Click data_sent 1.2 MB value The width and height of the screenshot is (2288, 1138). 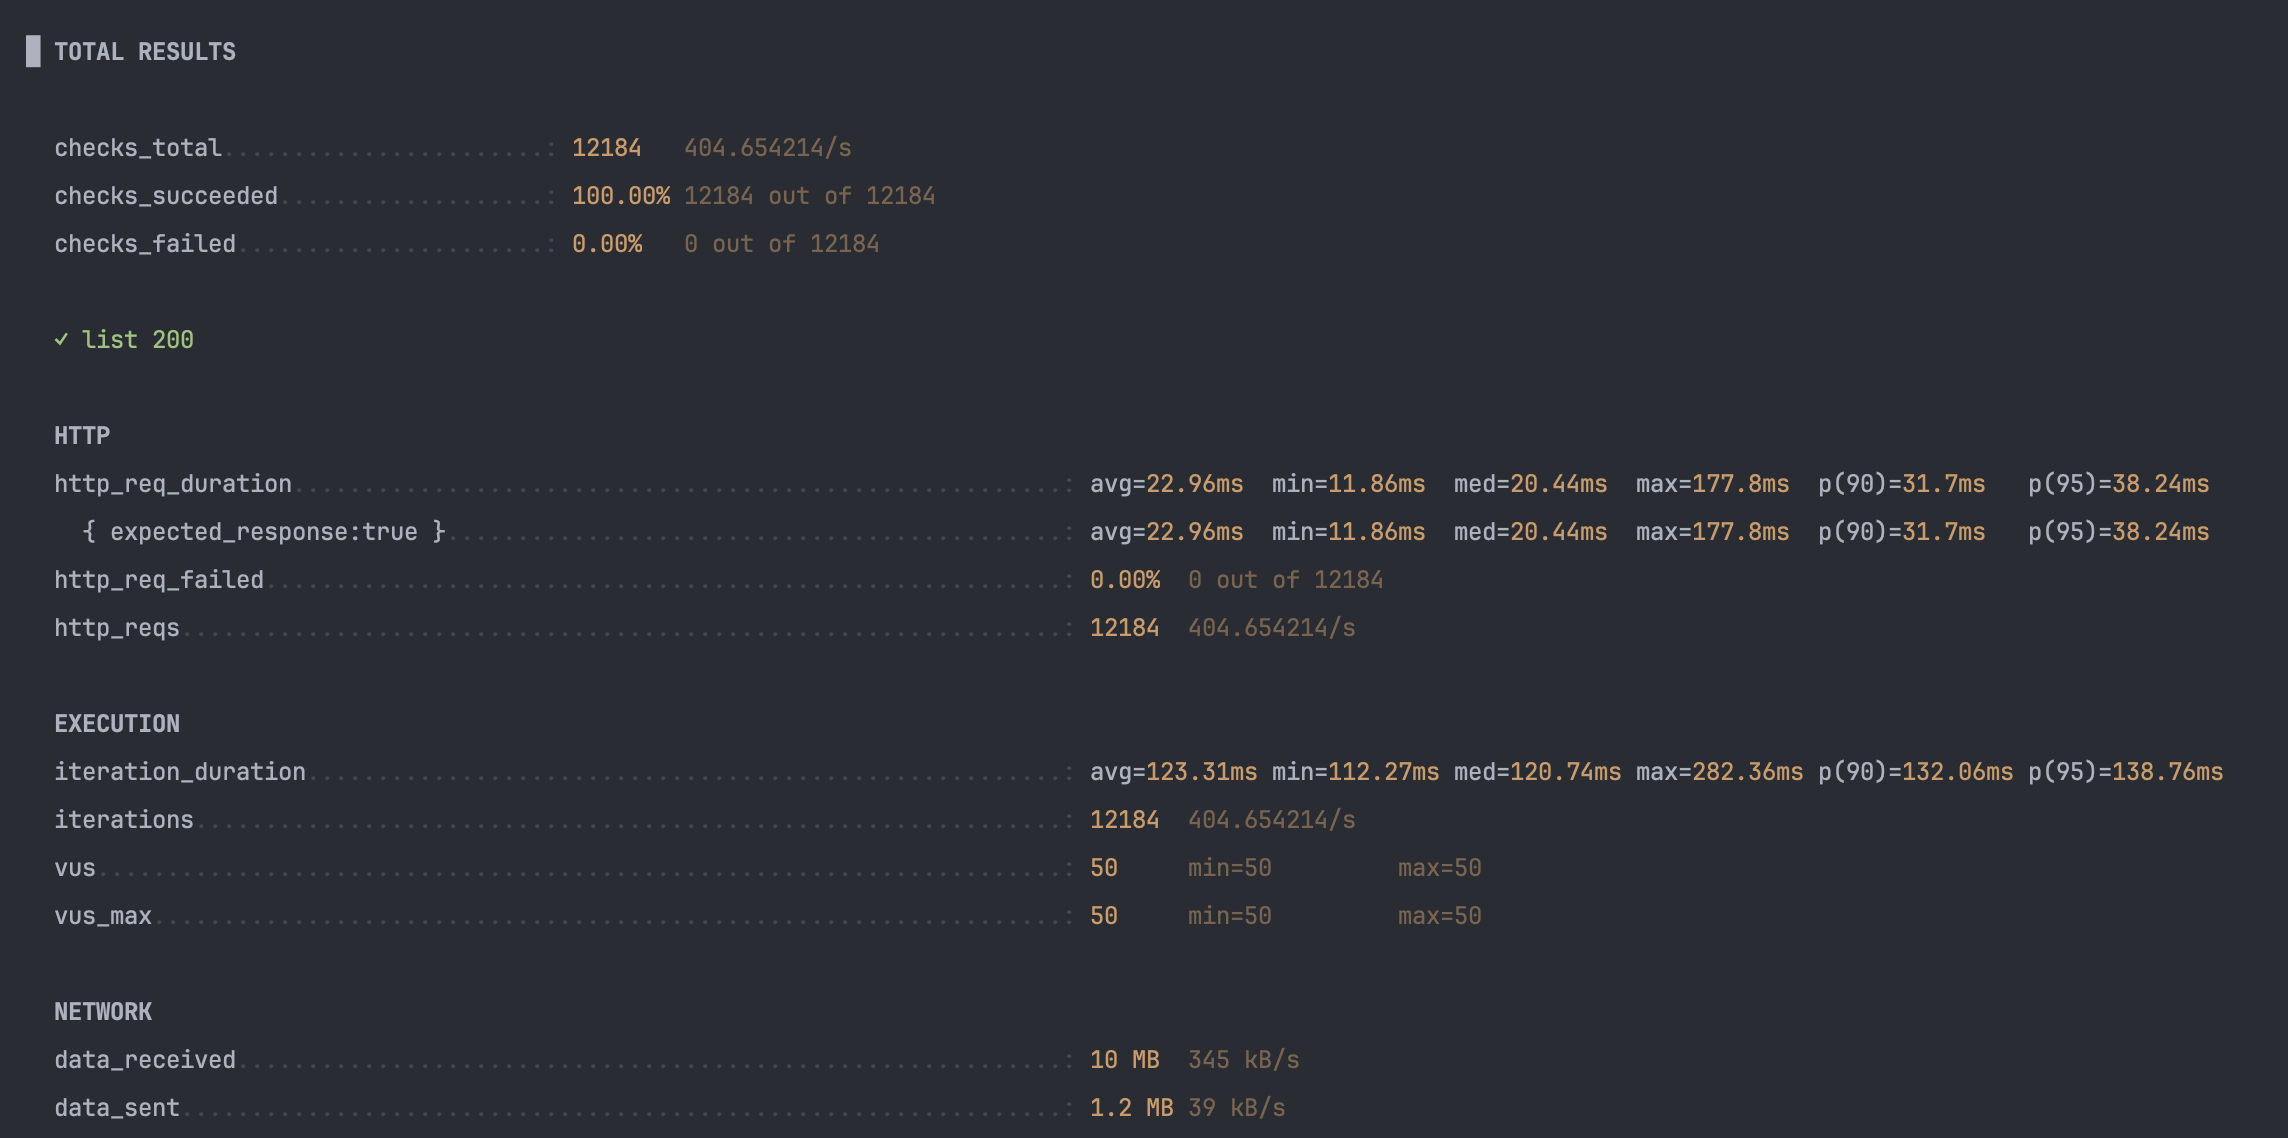coord(1131,1108)
